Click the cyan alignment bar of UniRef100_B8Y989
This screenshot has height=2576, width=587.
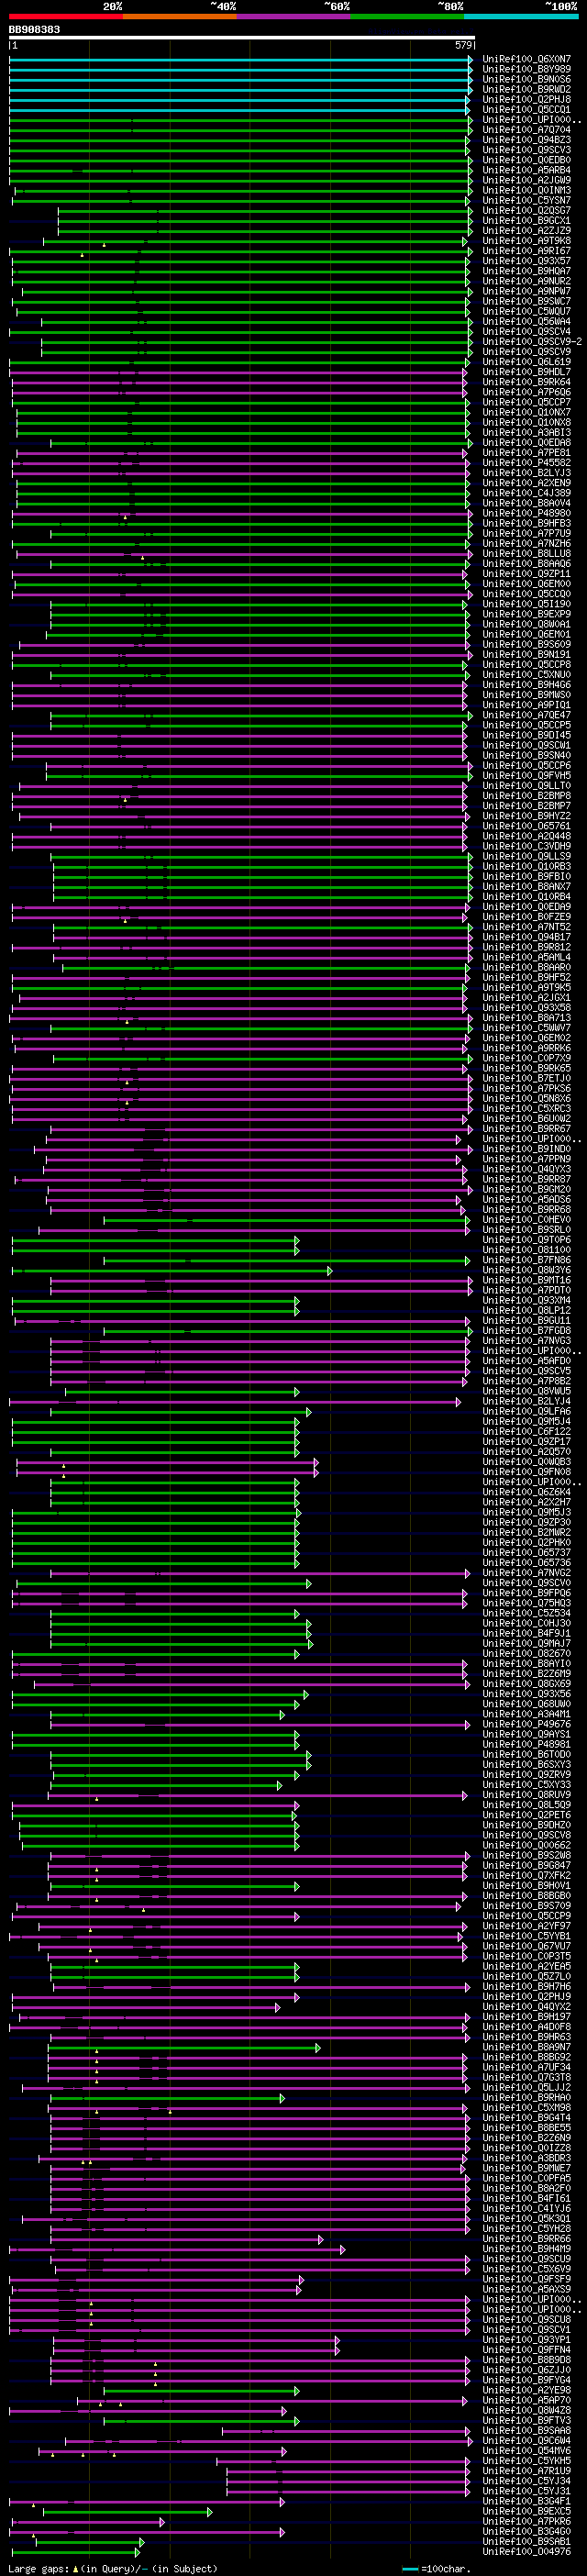click(240, 70)
